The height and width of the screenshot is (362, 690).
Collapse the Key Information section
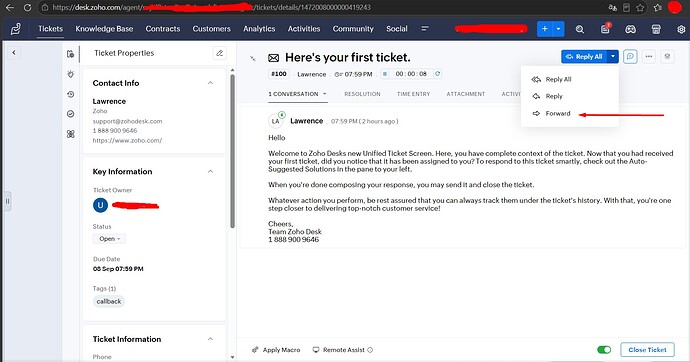[210, 172]
